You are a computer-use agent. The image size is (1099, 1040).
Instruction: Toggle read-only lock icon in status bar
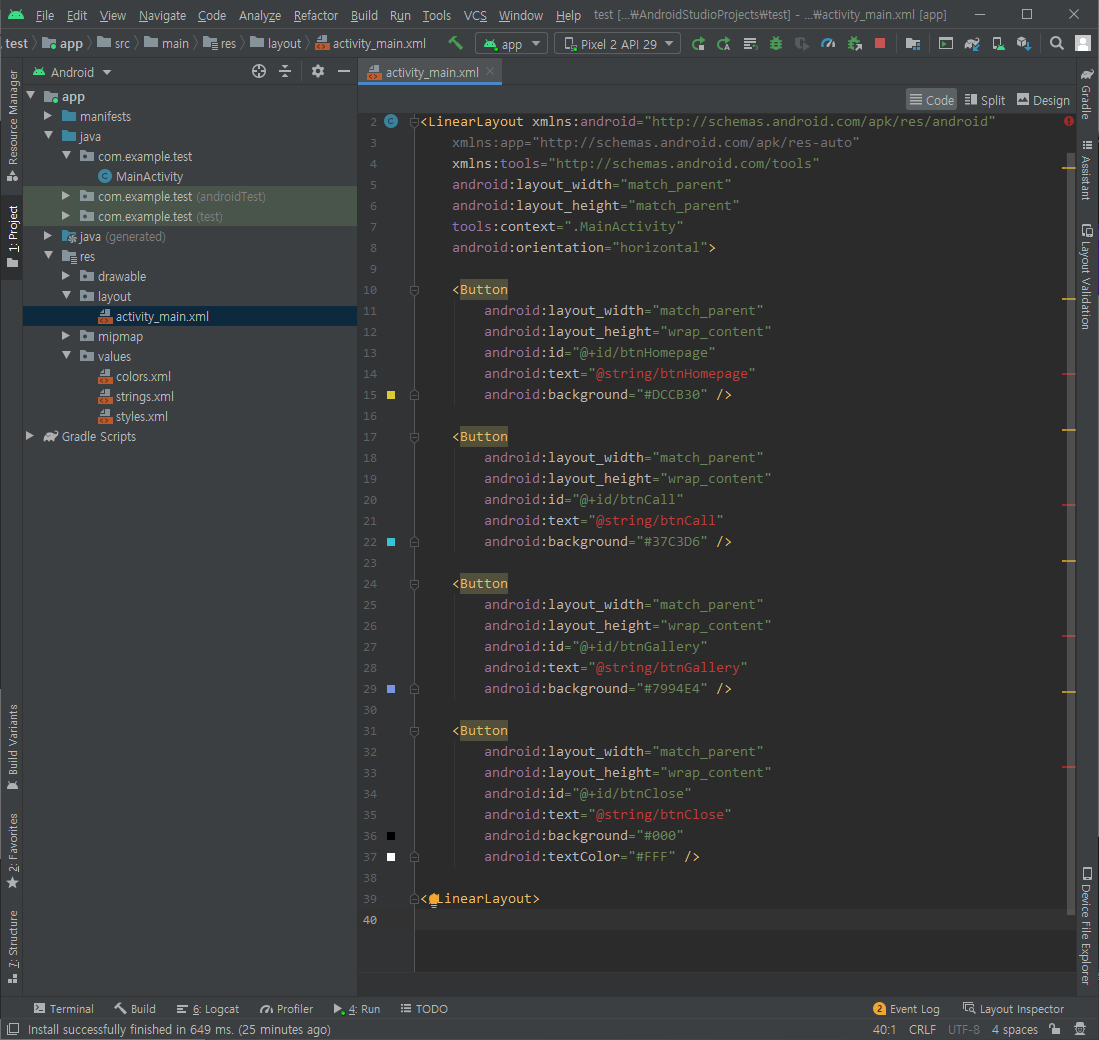(x=1055, y=1029)
